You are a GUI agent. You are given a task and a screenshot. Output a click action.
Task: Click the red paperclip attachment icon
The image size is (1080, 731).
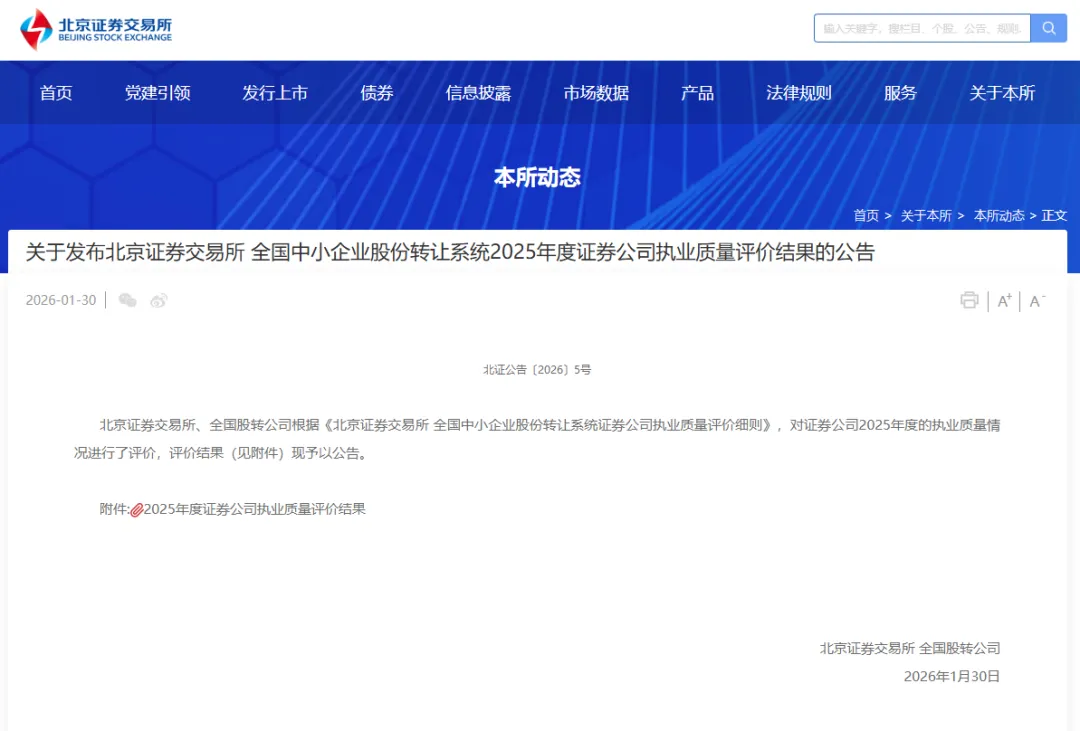pos(136,510)
